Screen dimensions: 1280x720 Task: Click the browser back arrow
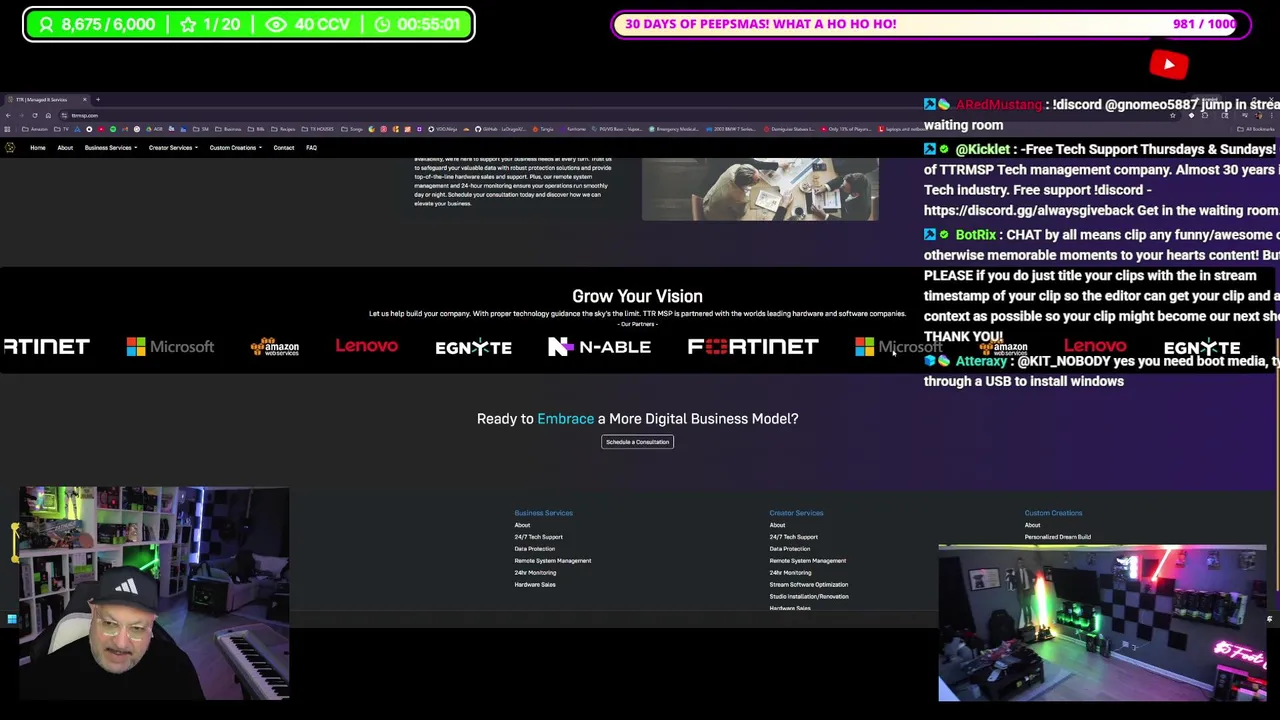[8, 115]
